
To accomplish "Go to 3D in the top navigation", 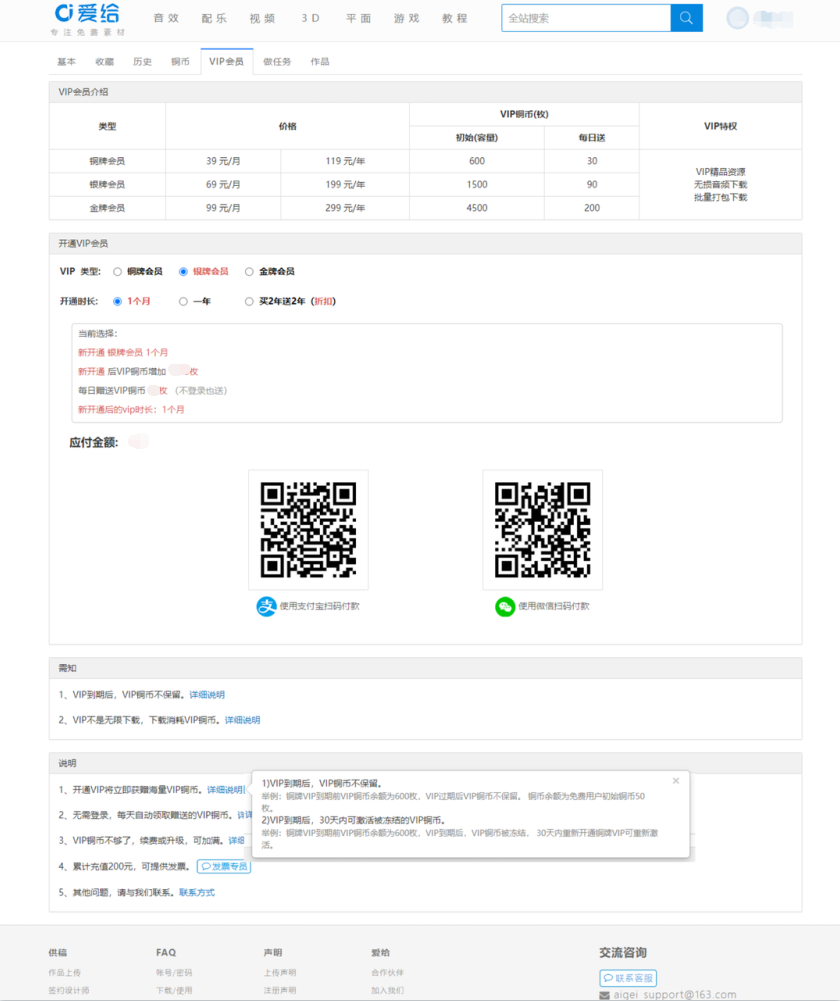I will (x=311, y=19).
